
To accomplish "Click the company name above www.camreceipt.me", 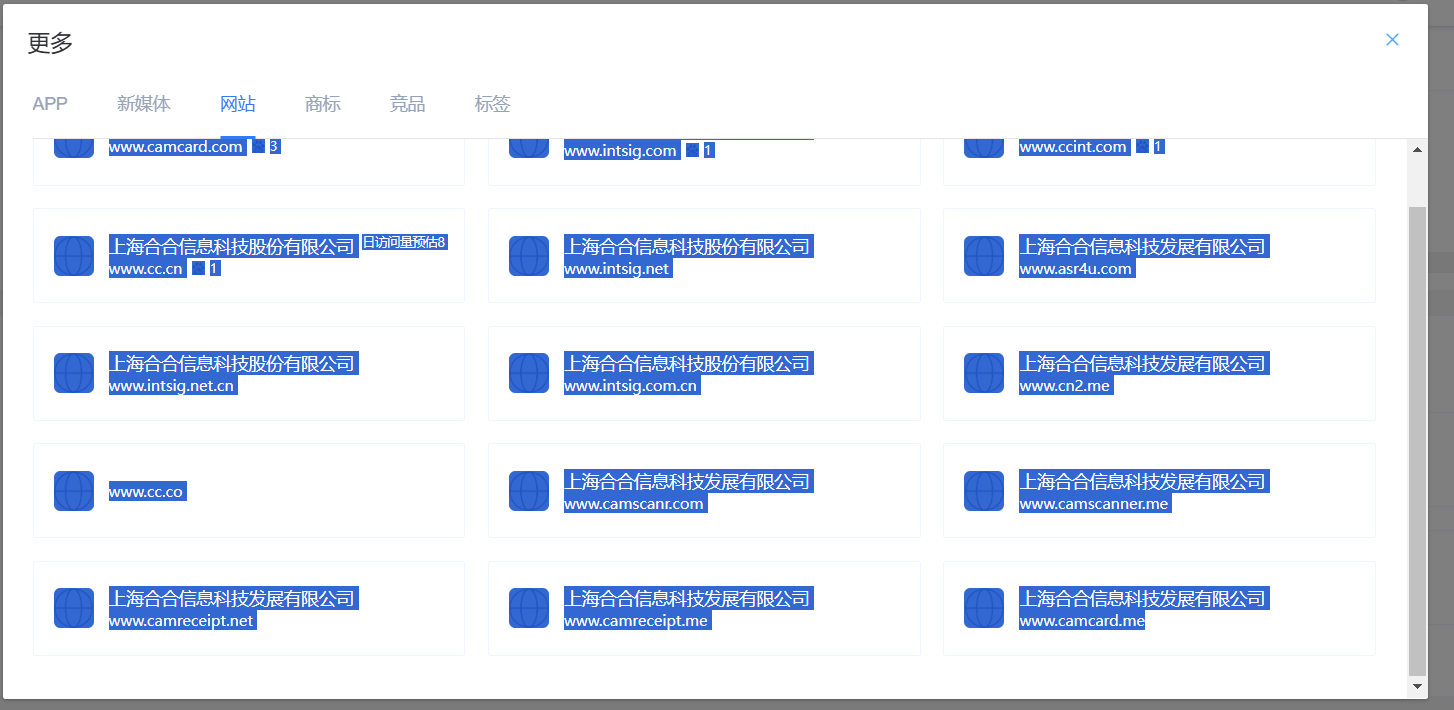I will (x=687, y=598).
